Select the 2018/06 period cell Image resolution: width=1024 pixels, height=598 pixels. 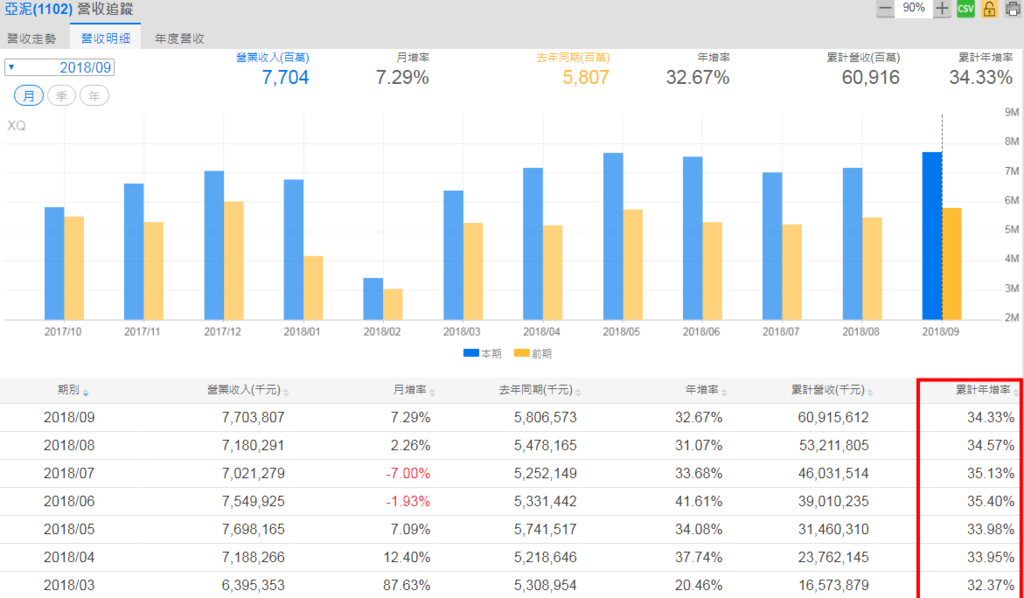(x=69, y=501)
